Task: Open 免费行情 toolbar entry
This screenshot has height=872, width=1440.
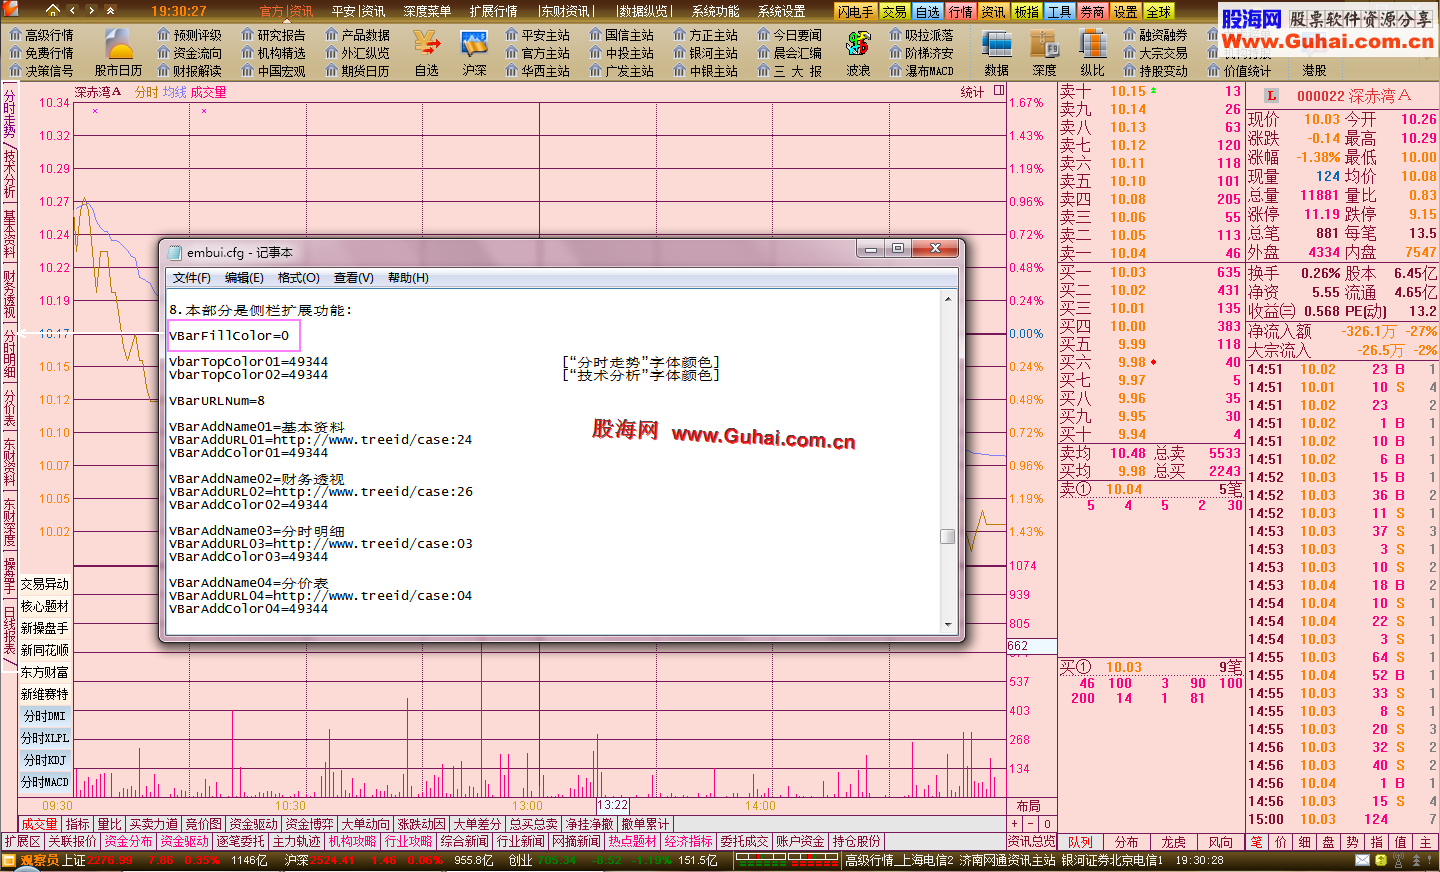Action: point(41,53)
